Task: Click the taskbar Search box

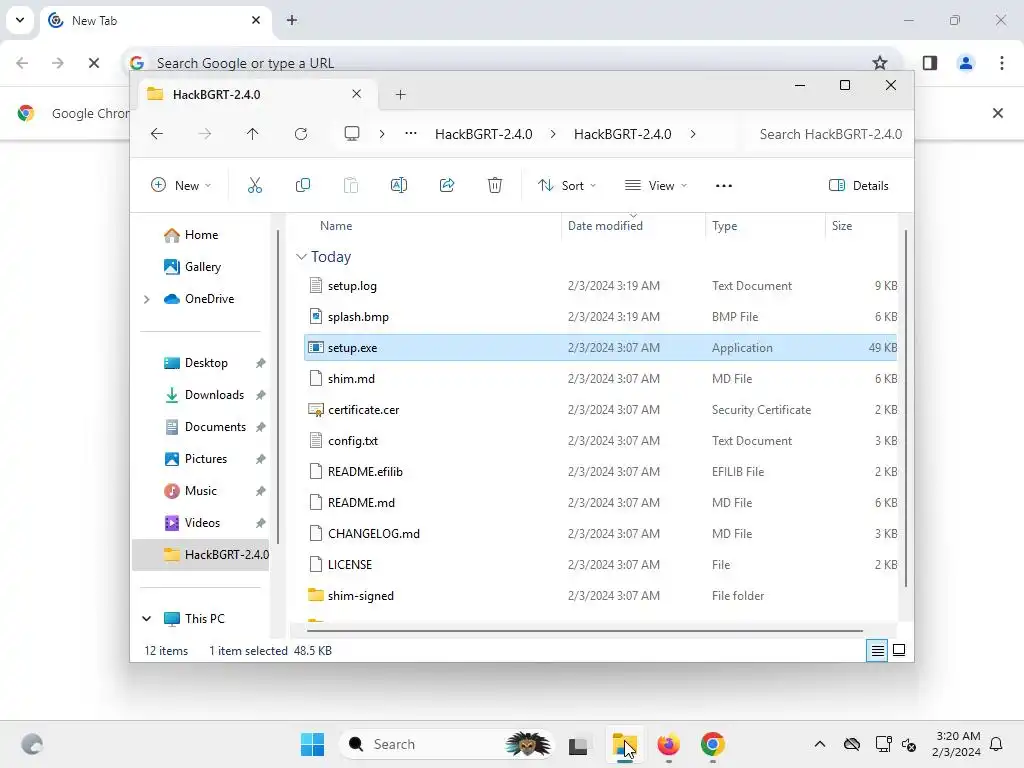Action: pos(446,744)
